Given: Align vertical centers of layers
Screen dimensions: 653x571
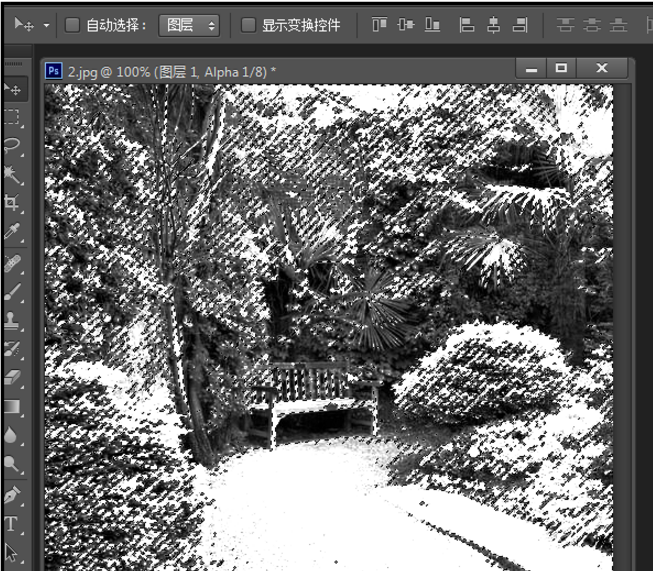Looking at the screenshot, I should tap(406, 25).
